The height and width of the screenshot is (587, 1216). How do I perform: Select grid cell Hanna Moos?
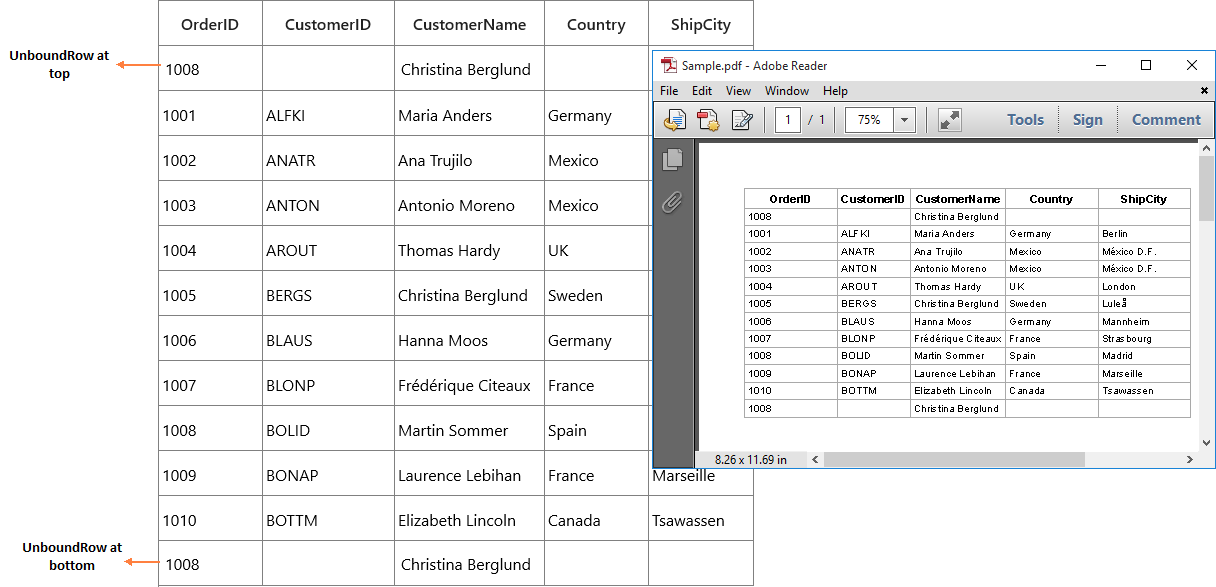coord(469,340)
